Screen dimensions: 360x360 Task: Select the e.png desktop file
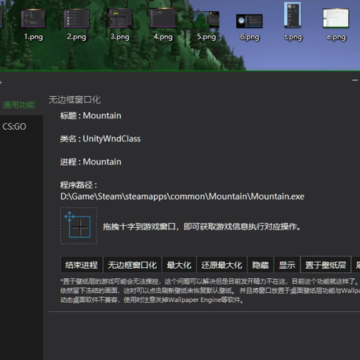pyautogui.click(x=336, y=25)
